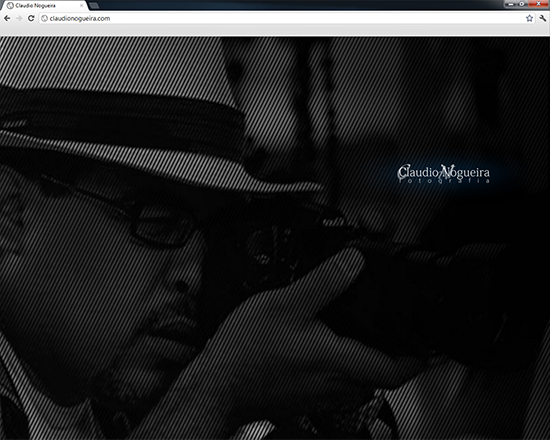Close the browser window with red X
This screenshot has width=550, height=440.
click(538, 4)
